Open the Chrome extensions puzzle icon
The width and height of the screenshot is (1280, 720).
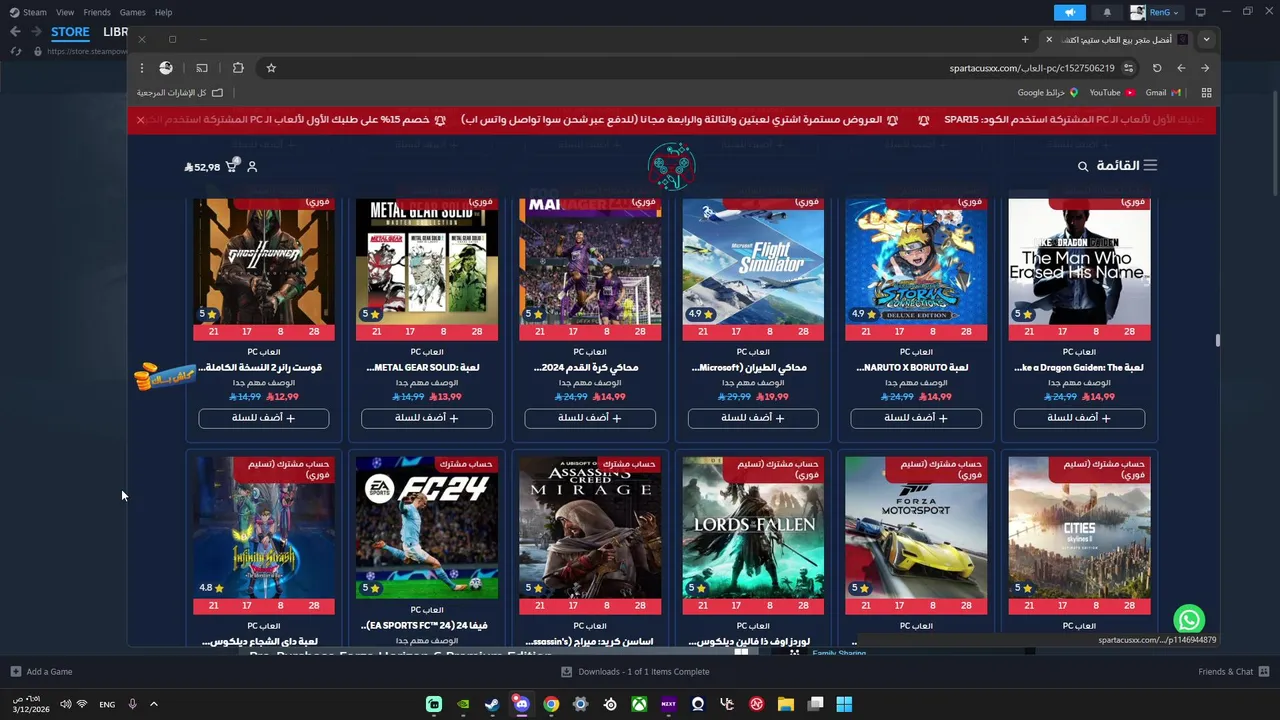[238, 68]
